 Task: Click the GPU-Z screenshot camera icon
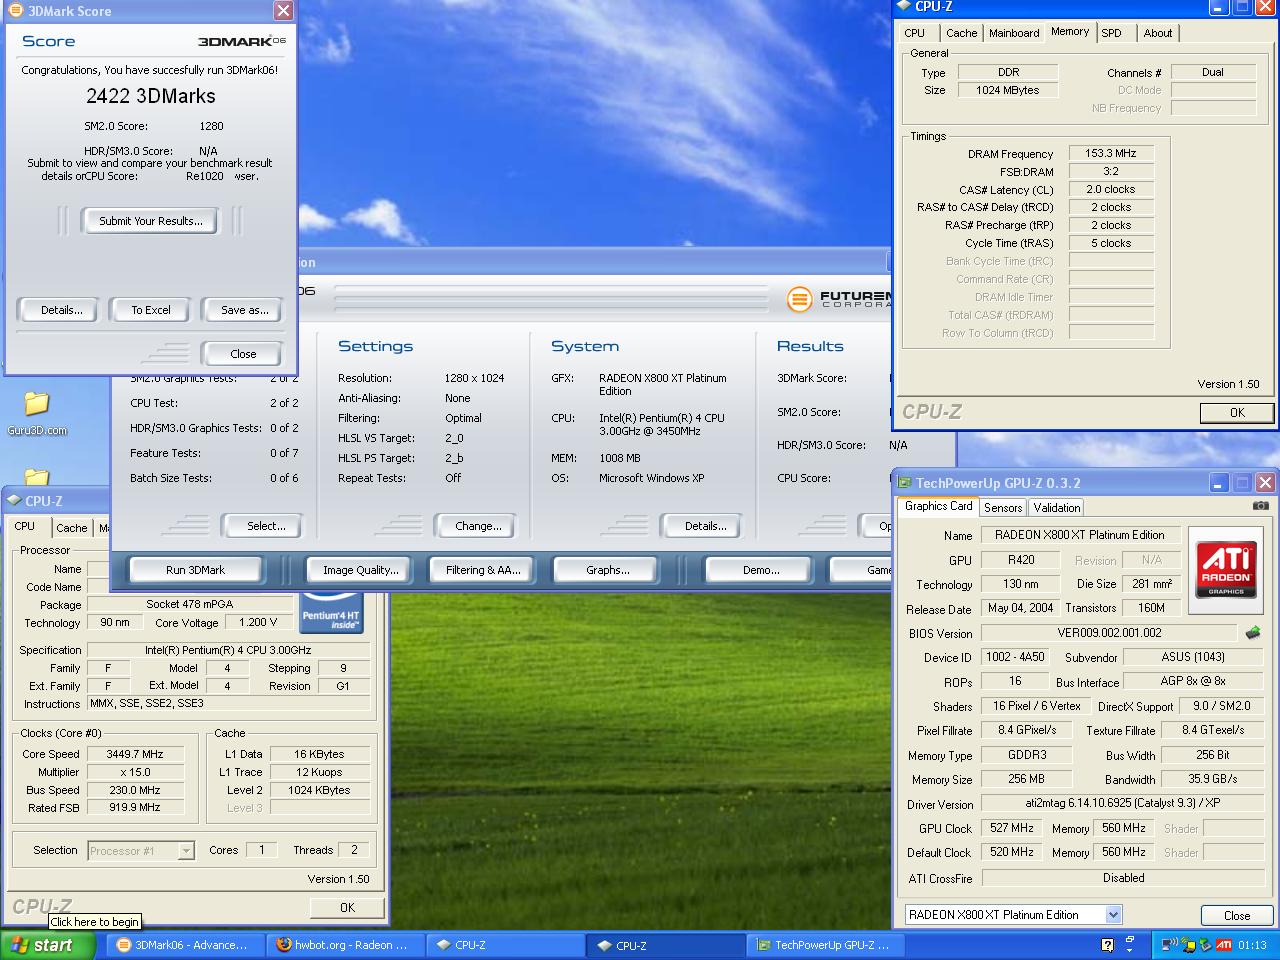point(1261,506)
